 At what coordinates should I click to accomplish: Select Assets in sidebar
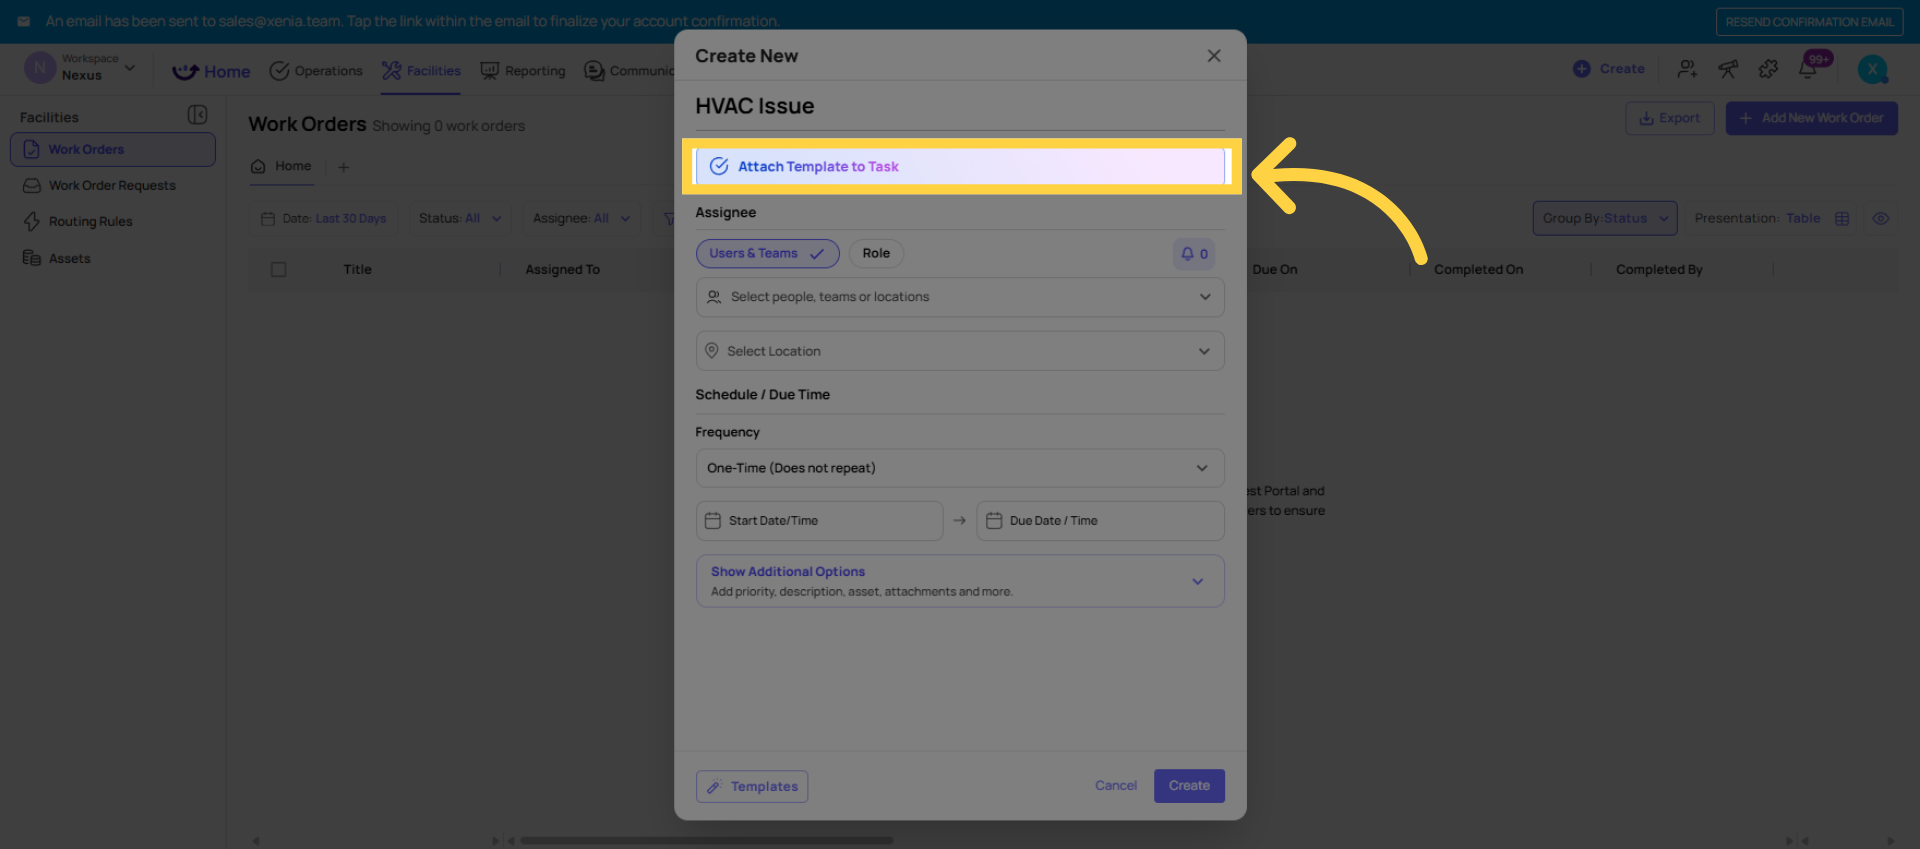[113, 258]
